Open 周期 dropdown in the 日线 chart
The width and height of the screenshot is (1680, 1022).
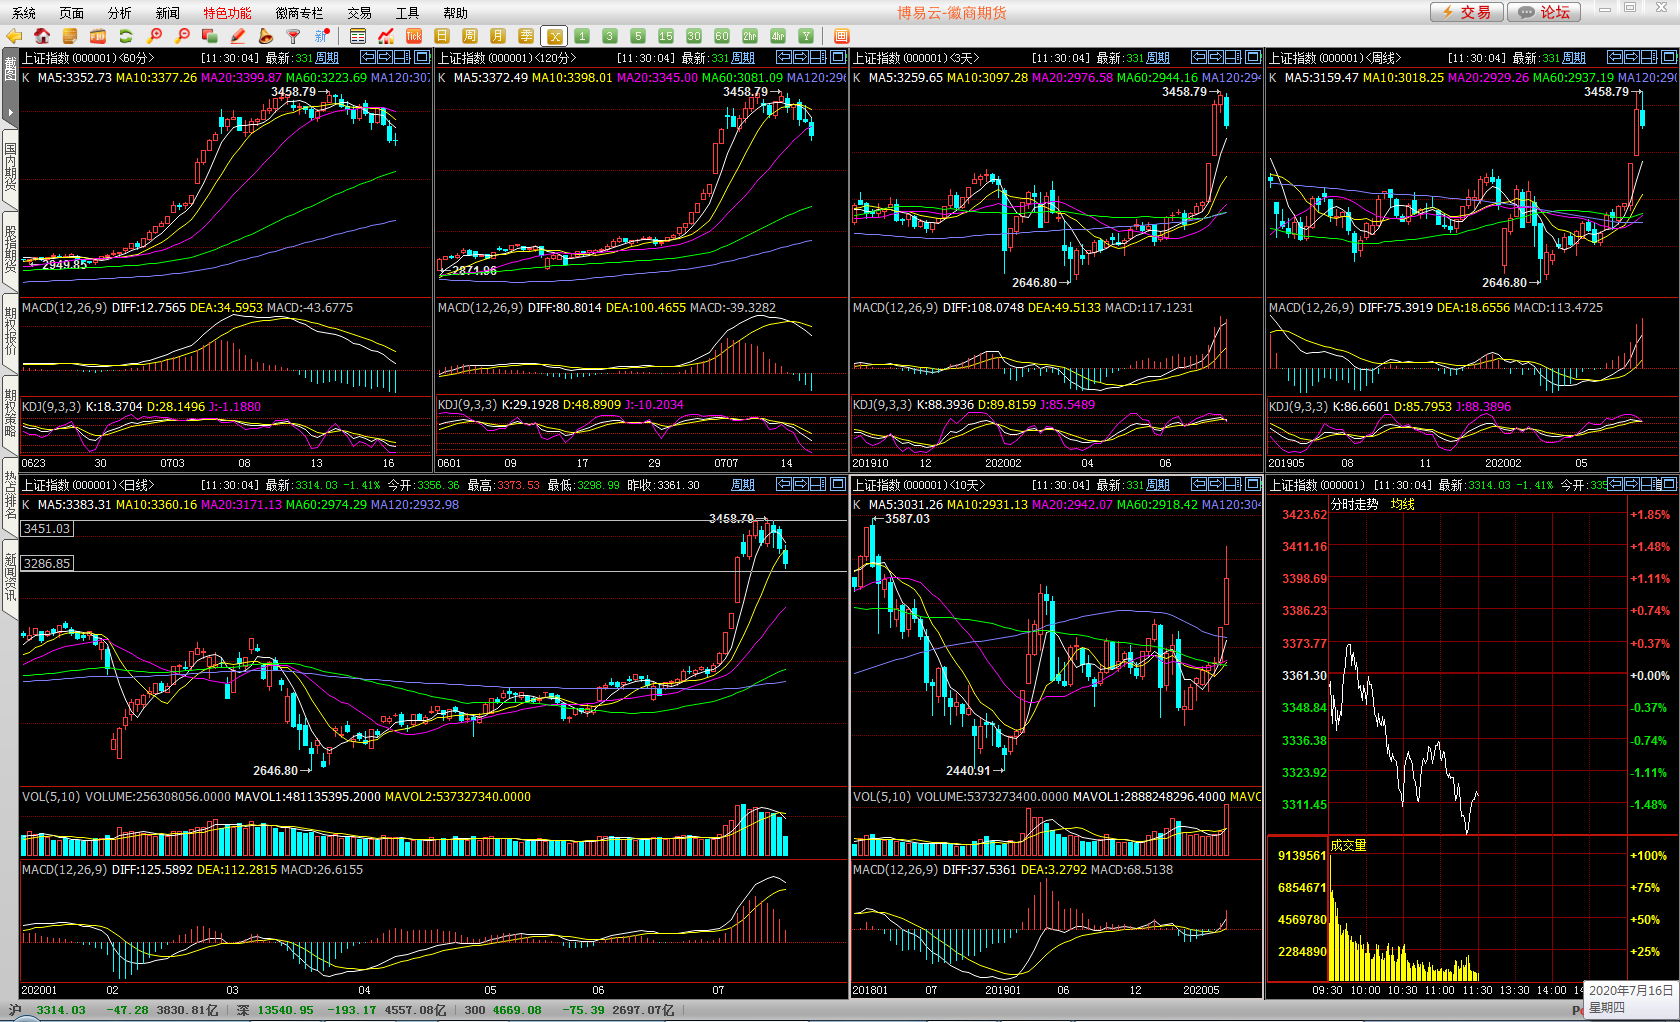pyautogui.click(x=743, y=485)
